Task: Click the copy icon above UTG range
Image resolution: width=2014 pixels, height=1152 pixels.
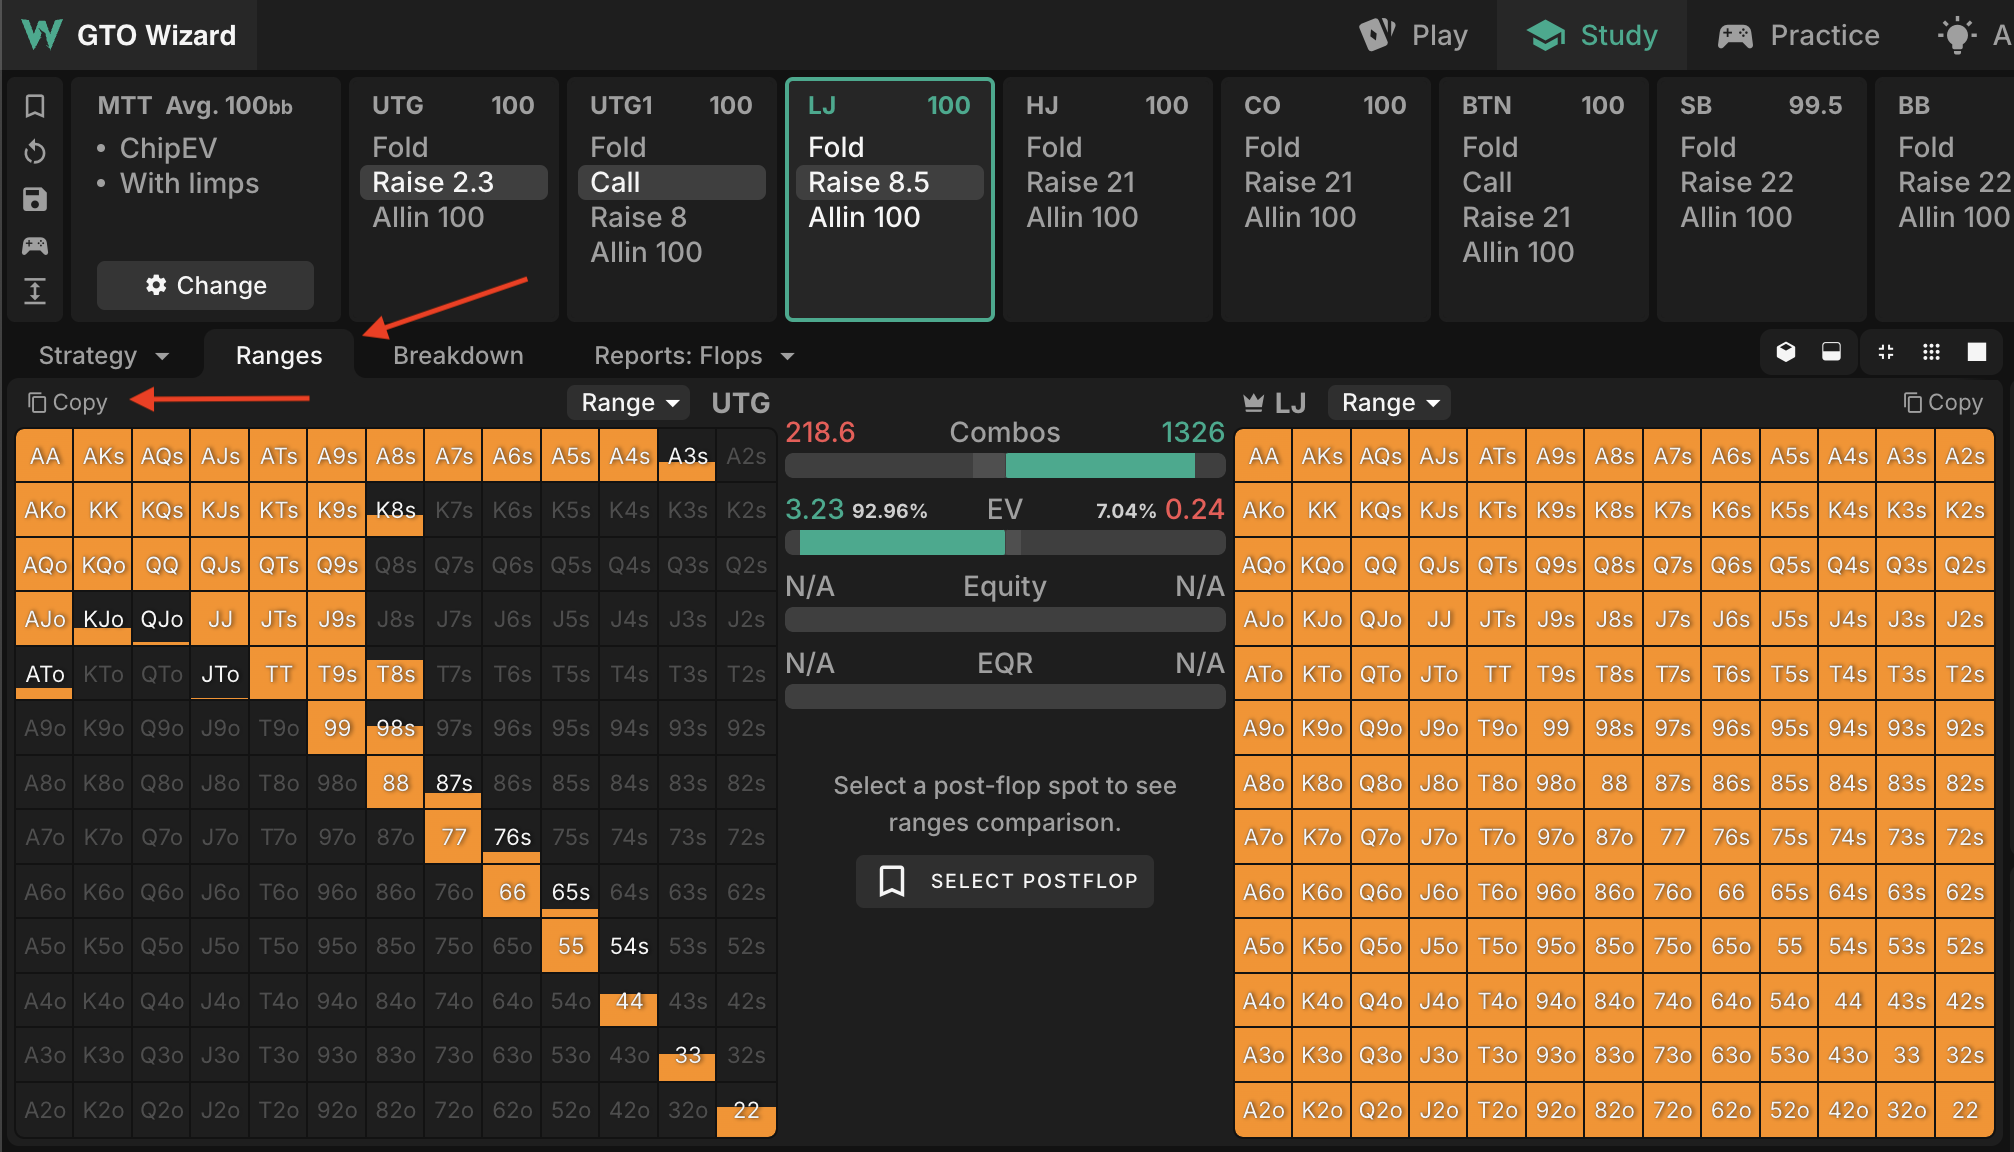Action: tap(37, 403)
